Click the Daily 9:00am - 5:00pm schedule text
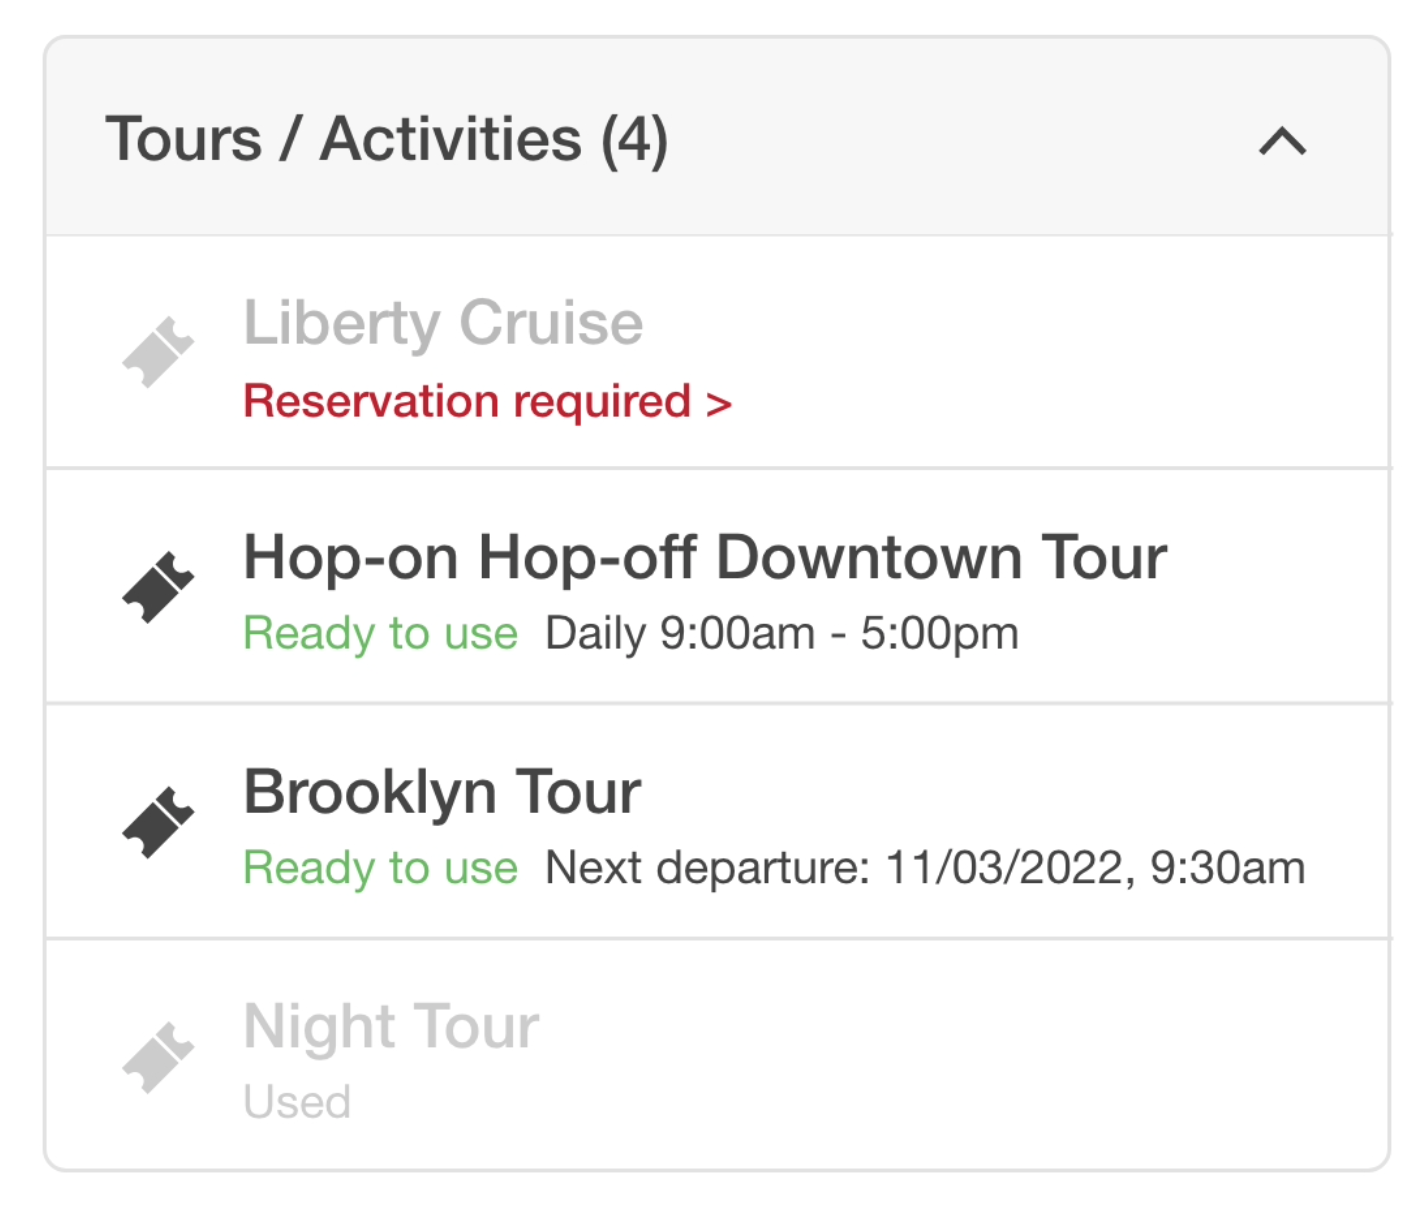 click(x=782, y=634)
